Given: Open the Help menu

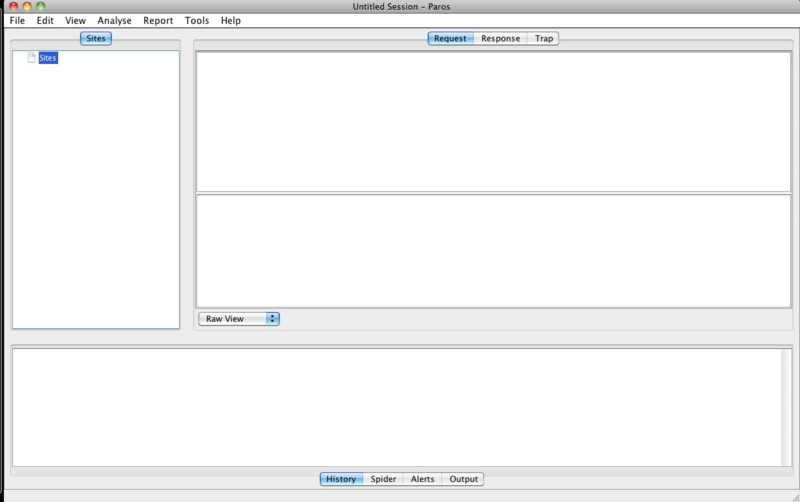Looking at the screenshot, I should click(230, 20).
